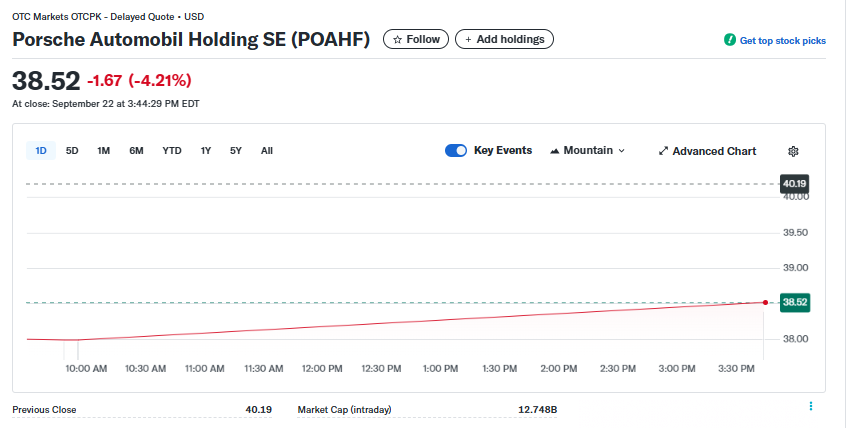Click the Porsche Automobil Holding SE title
Image resolution: width=846 pixels, height=428 pixels.
(191, 39)
